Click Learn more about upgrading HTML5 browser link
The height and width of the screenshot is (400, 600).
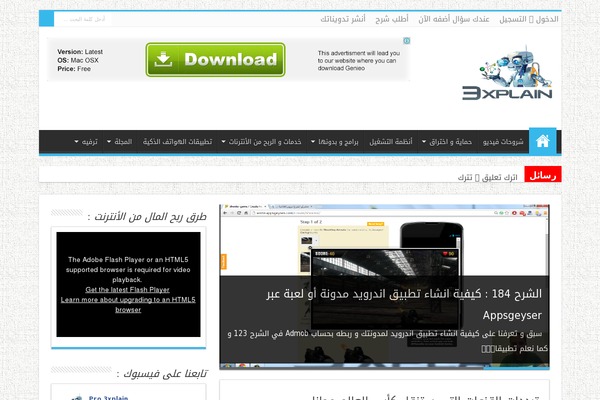(x=128, y=305)
